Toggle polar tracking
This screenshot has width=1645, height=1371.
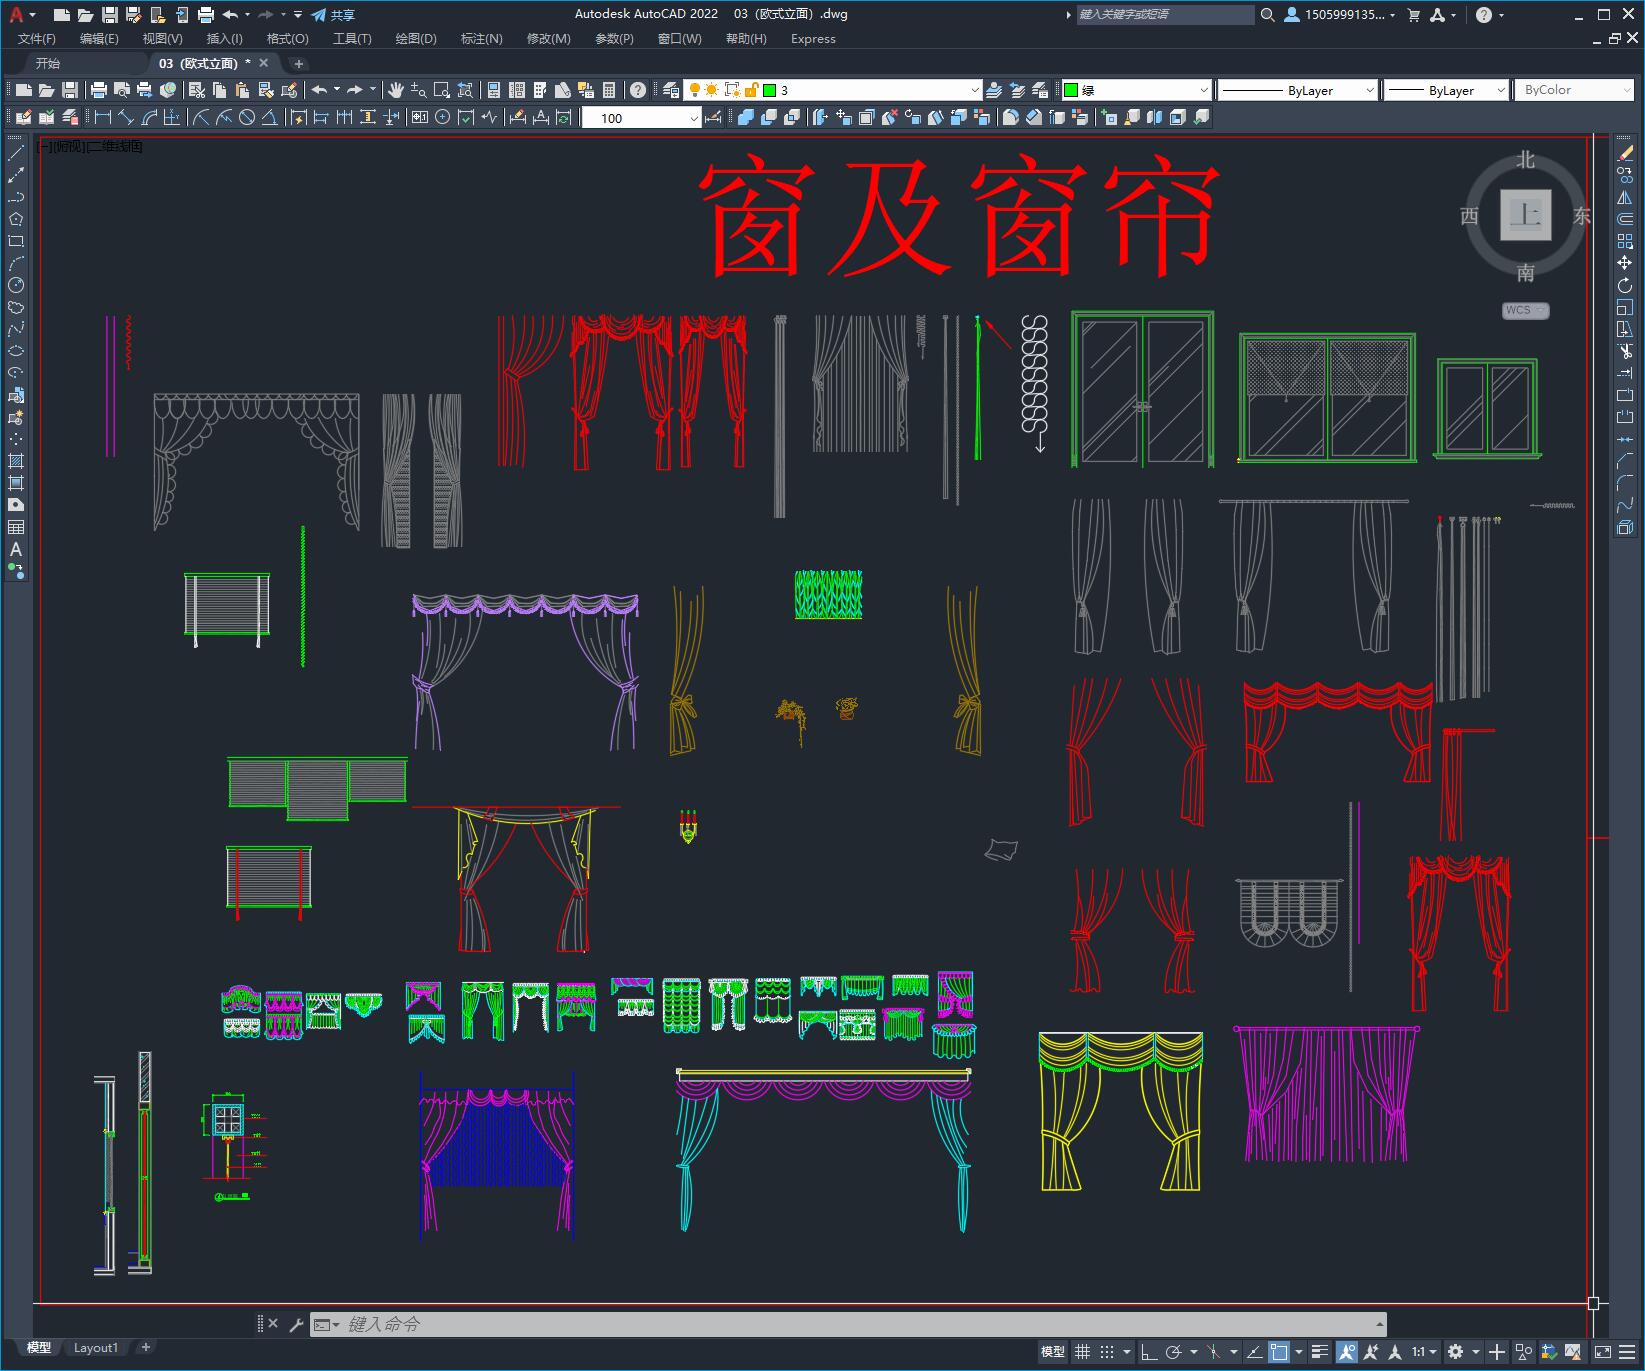coord(1174,1352)
